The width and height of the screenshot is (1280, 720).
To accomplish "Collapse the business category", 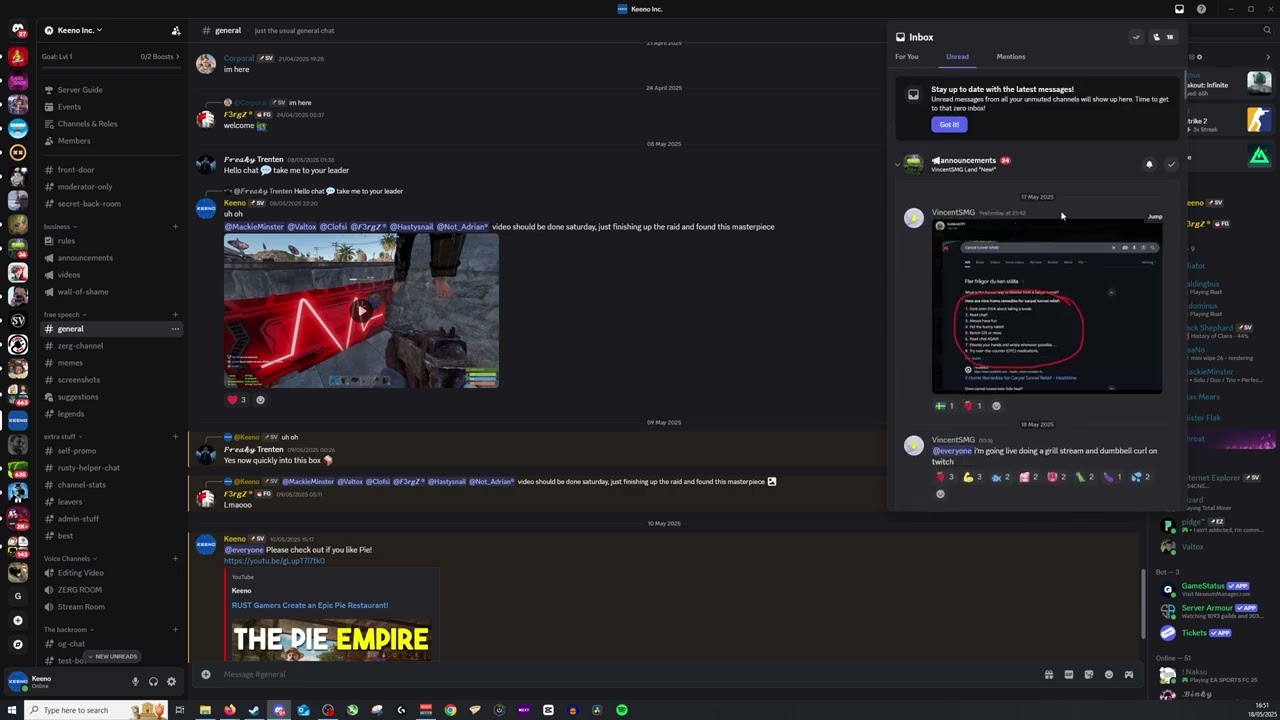I will click(59, 226).
